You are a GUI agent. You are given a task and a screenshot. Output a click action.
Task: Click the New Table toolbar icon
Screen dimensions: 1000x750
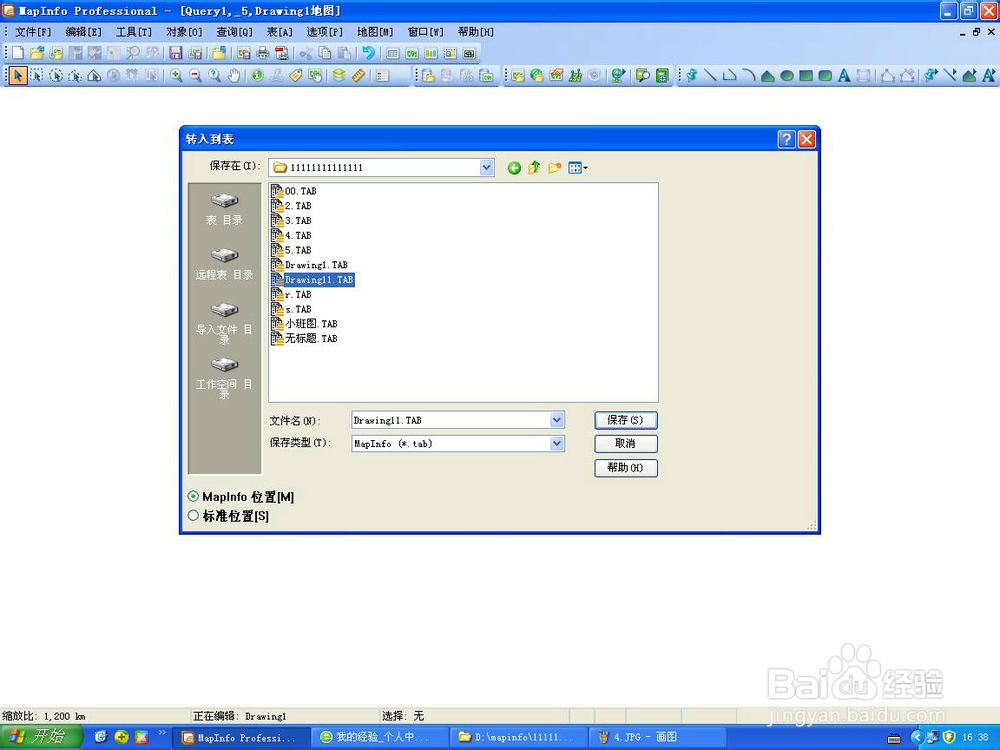pyautogui.click(x=18, y=53)
